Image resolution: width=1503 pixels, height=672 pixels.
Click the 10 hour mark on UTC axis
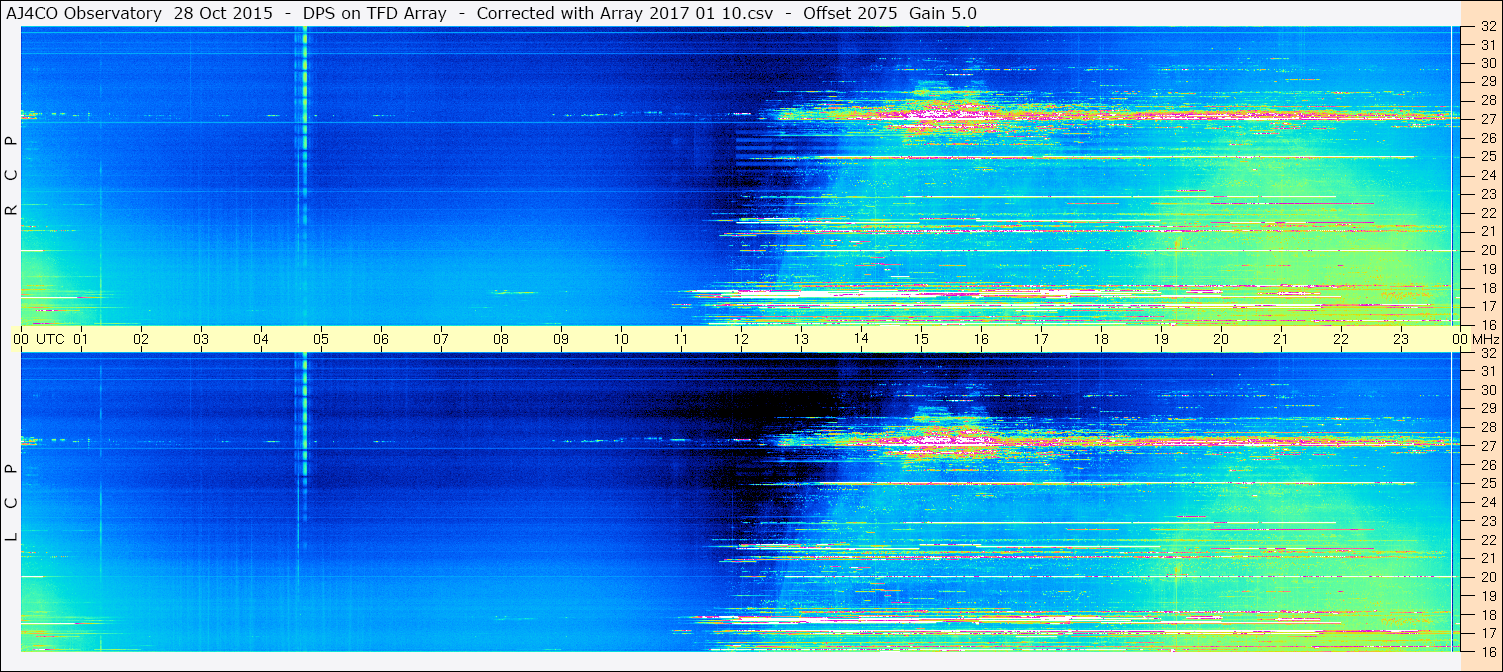click(621, 339)
